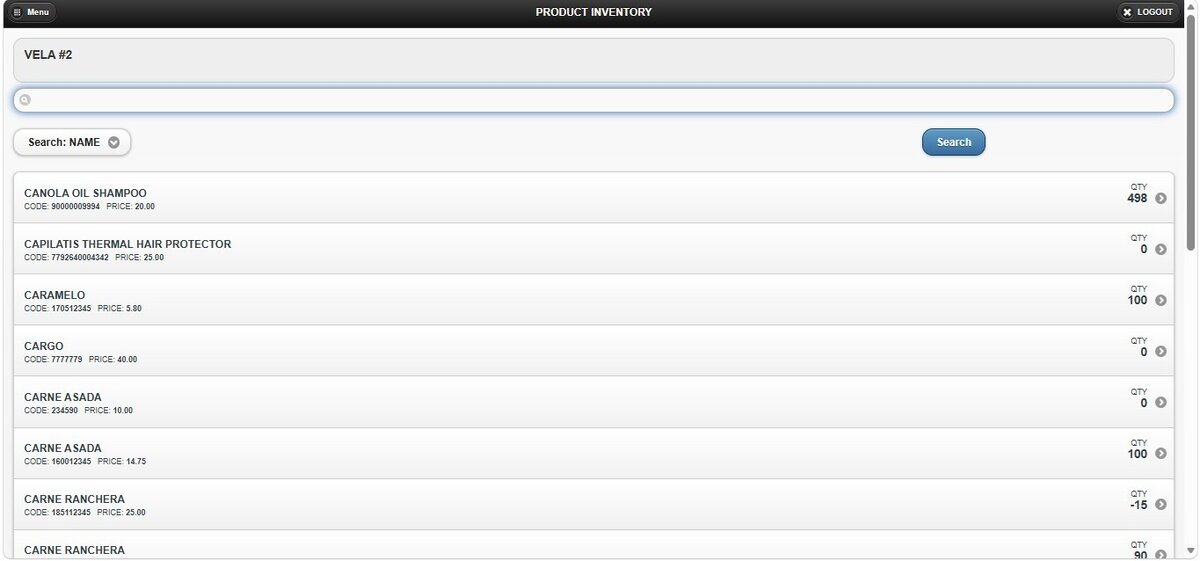Open the Search: NAME dropdown

click(x=72, y=142)
